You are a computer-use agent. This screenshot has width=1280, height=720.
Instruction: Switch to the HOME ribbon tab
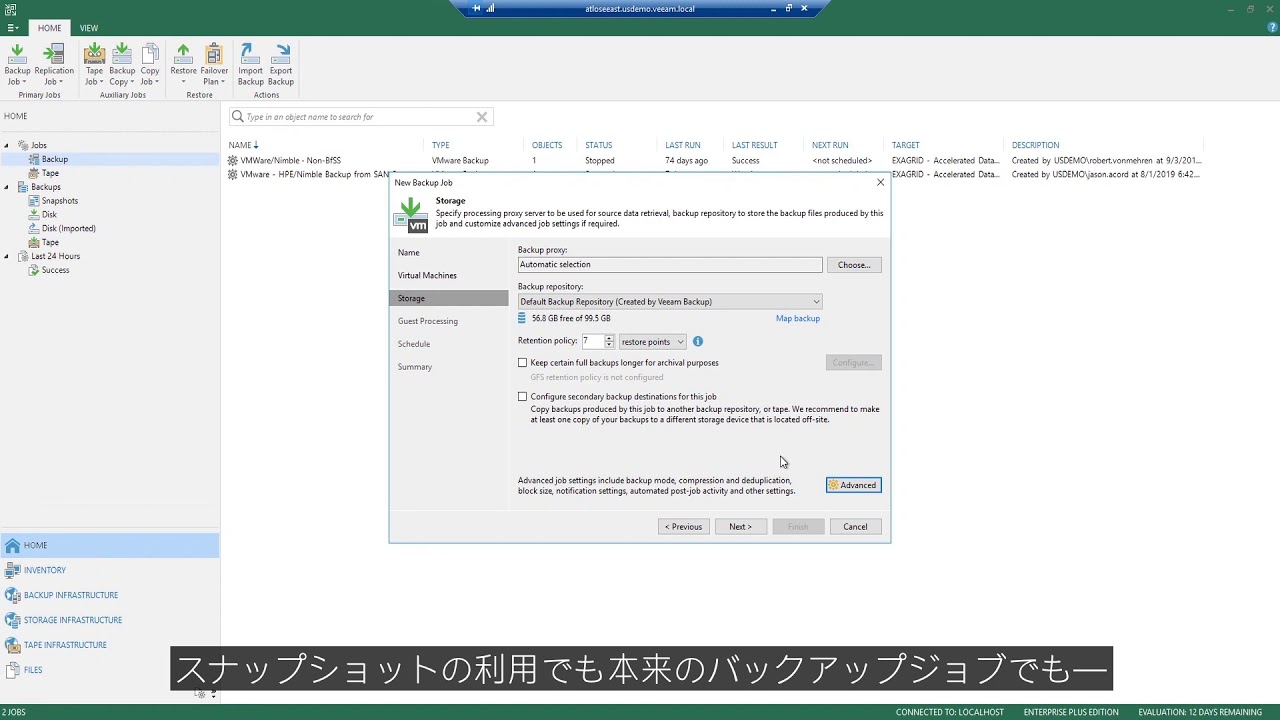click(49, 28)
